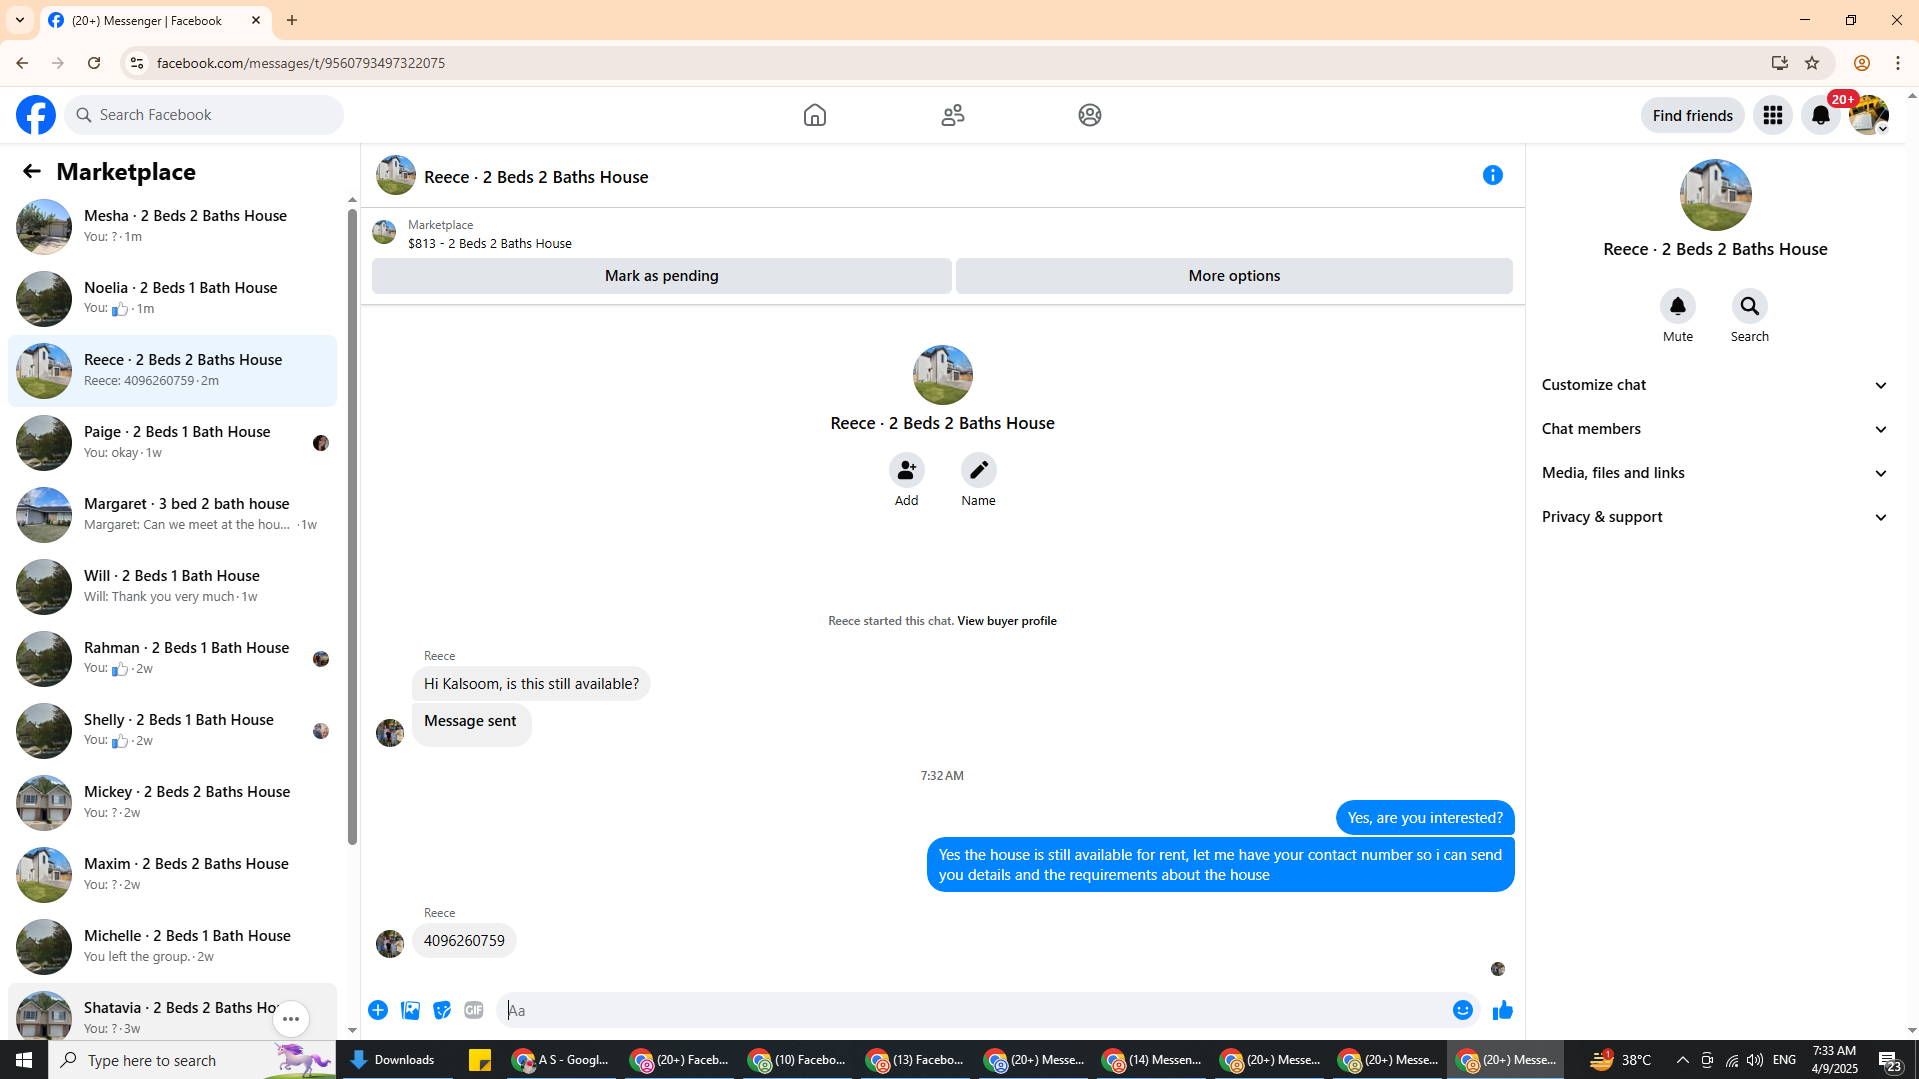Attach a photo or file
The height and width of the screenshot is (1079, 1919).
click(x=410, y=1010)
